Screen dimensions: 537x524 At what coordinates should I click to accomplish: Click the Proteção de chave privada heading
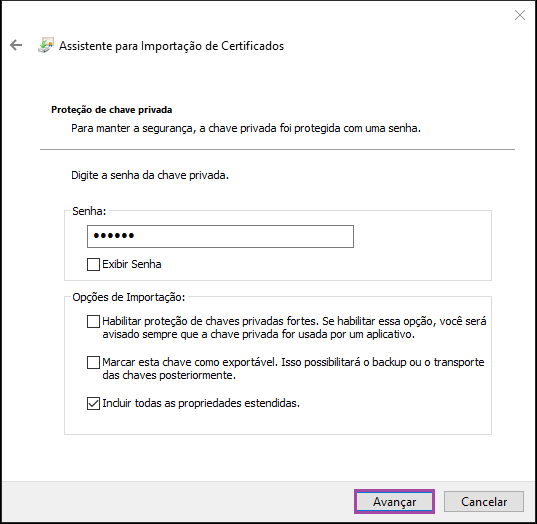tap(112, 110)
